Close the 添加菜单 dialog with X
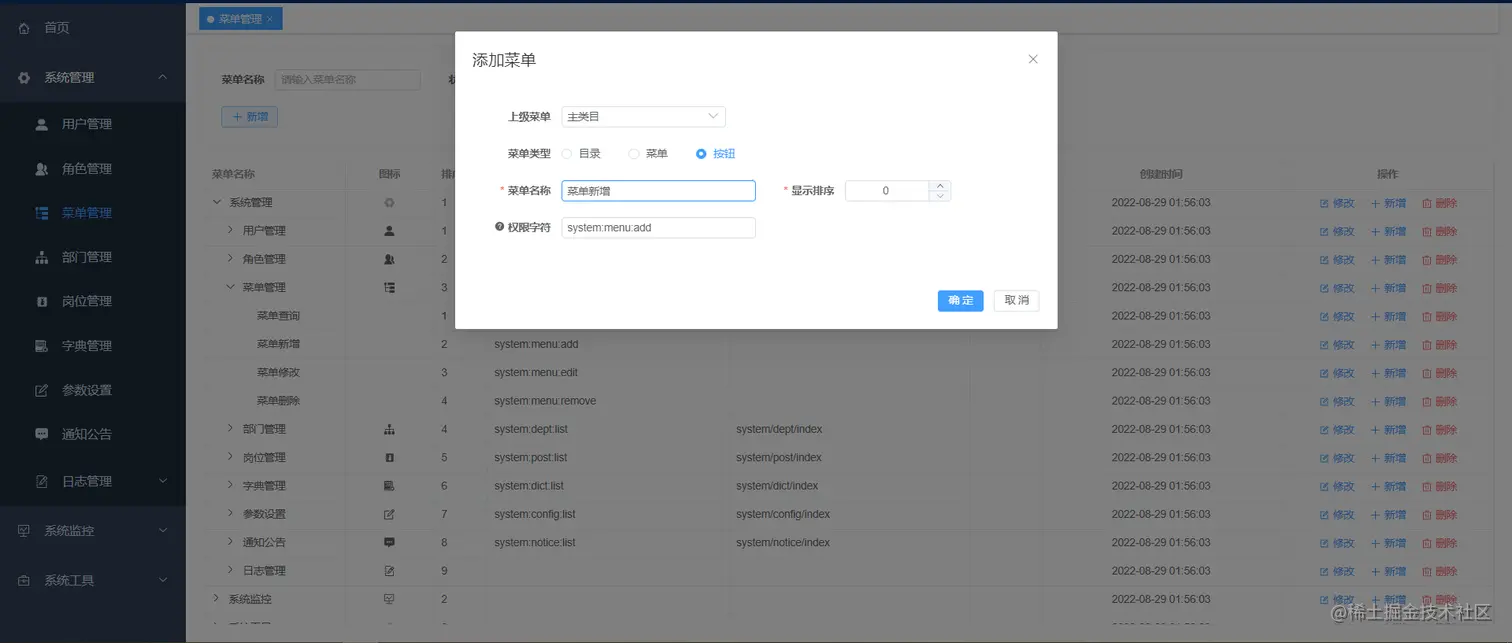 click(x=1033, y=59)
